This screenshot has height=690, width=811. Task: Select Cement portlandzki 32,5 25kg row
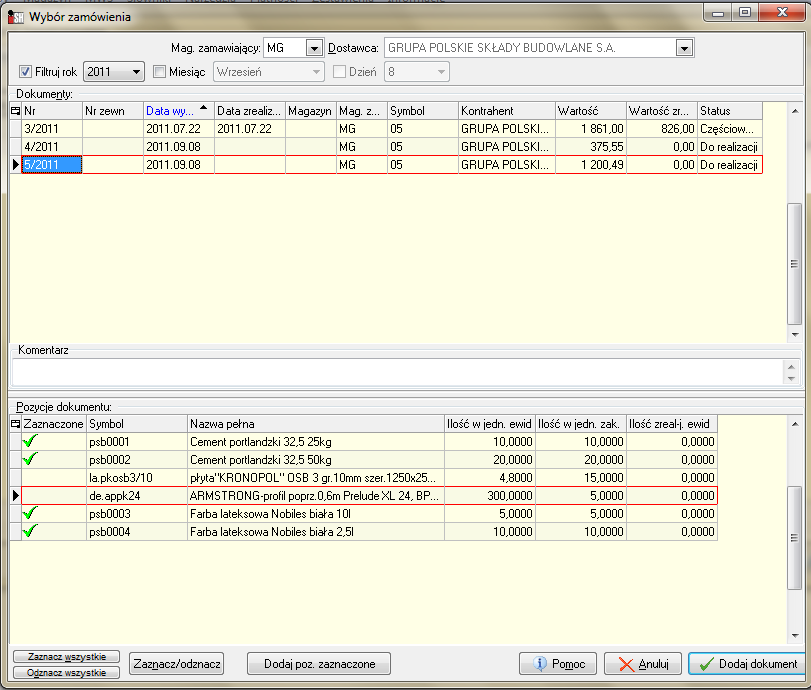(x=364, y=441)
